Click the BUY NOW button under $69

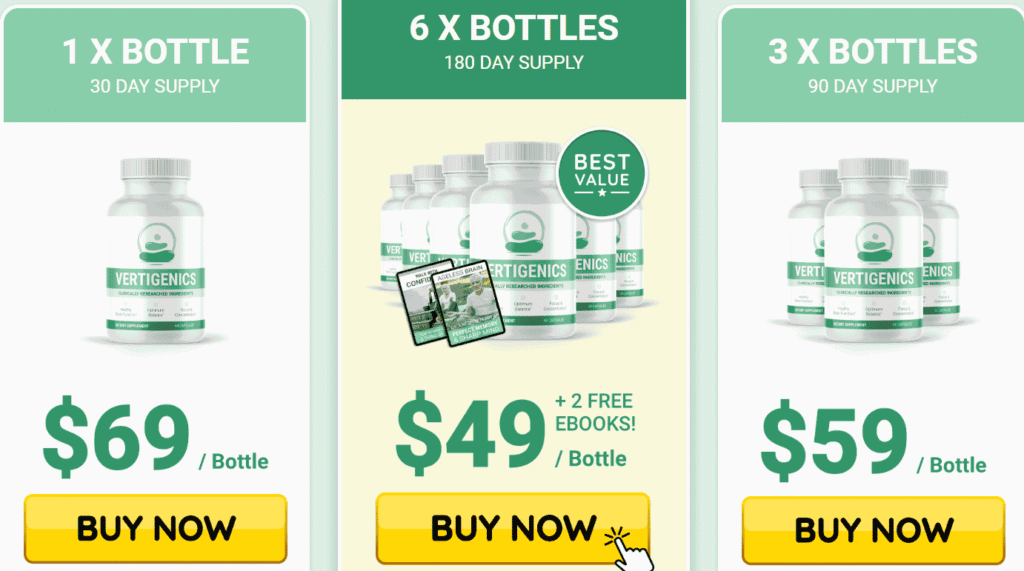click(x=155, y=528)
